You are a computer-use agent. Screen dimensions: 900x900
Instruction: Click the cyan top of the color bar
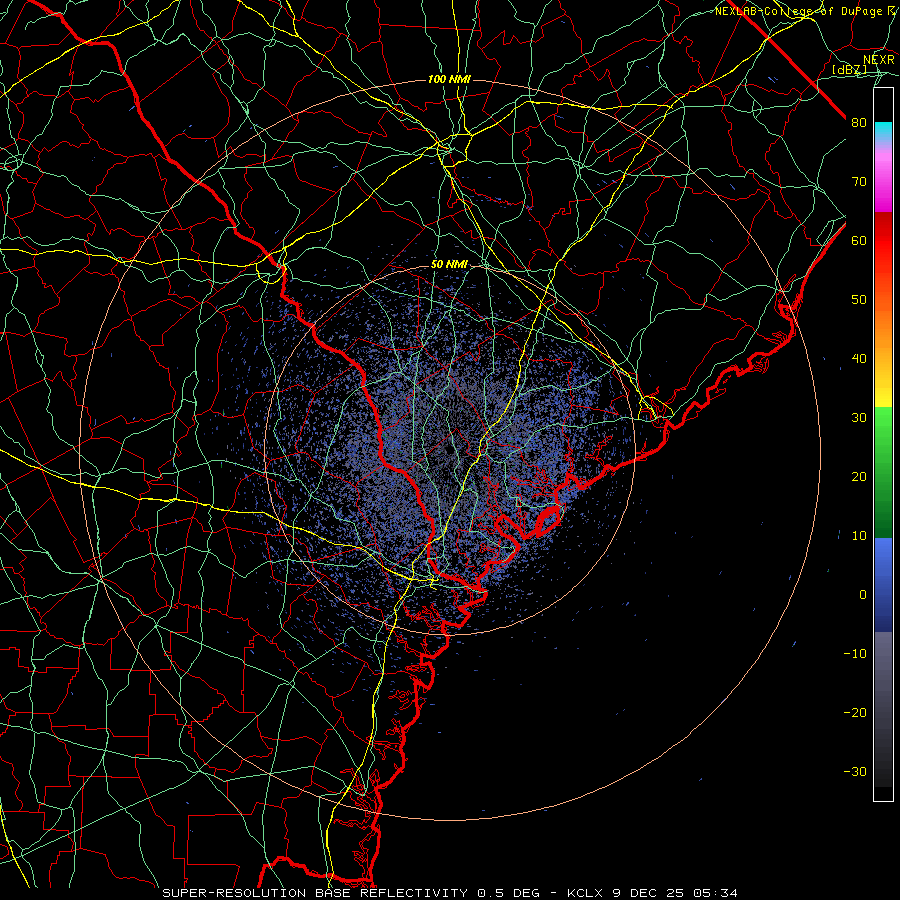tap(883, 131)
